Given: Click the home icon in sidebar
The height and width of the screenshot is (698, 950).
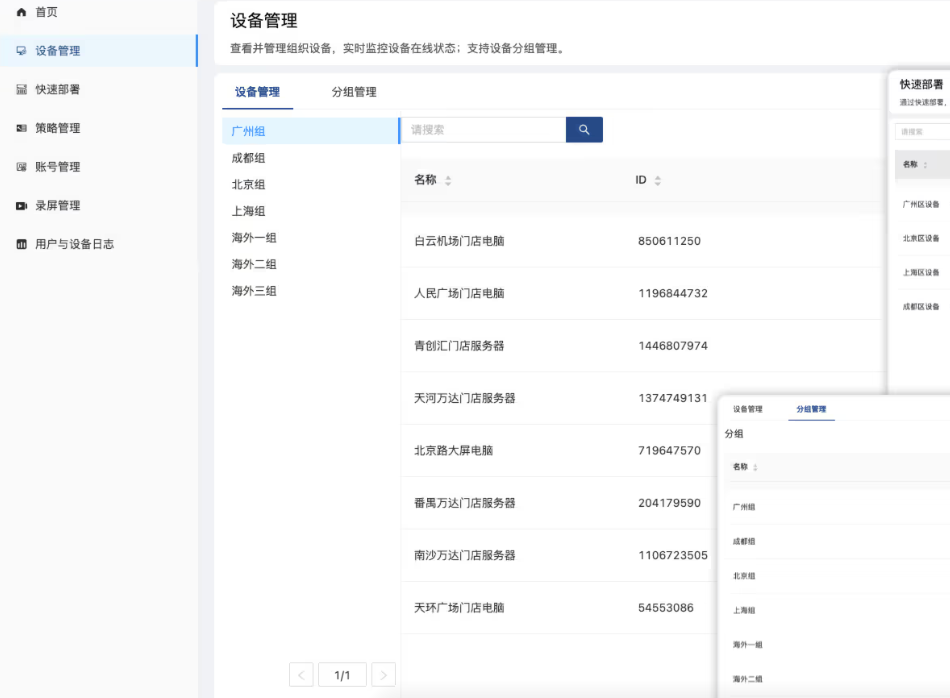Looking at the screenshot, I should pos(21,12).
